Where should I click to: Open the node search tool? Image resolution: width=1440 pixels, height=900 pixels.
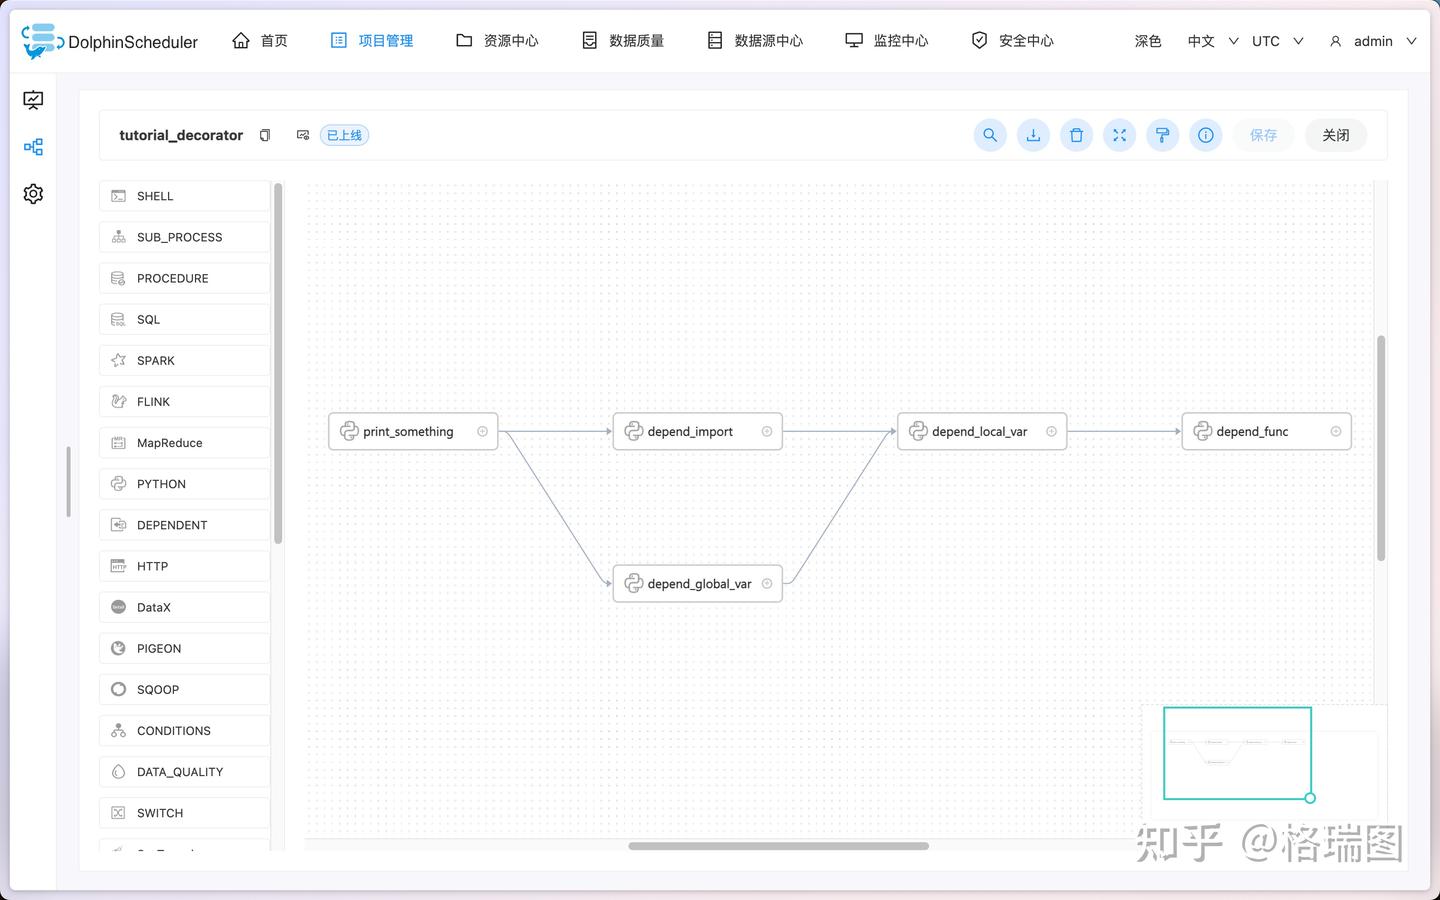pos(990,135)
